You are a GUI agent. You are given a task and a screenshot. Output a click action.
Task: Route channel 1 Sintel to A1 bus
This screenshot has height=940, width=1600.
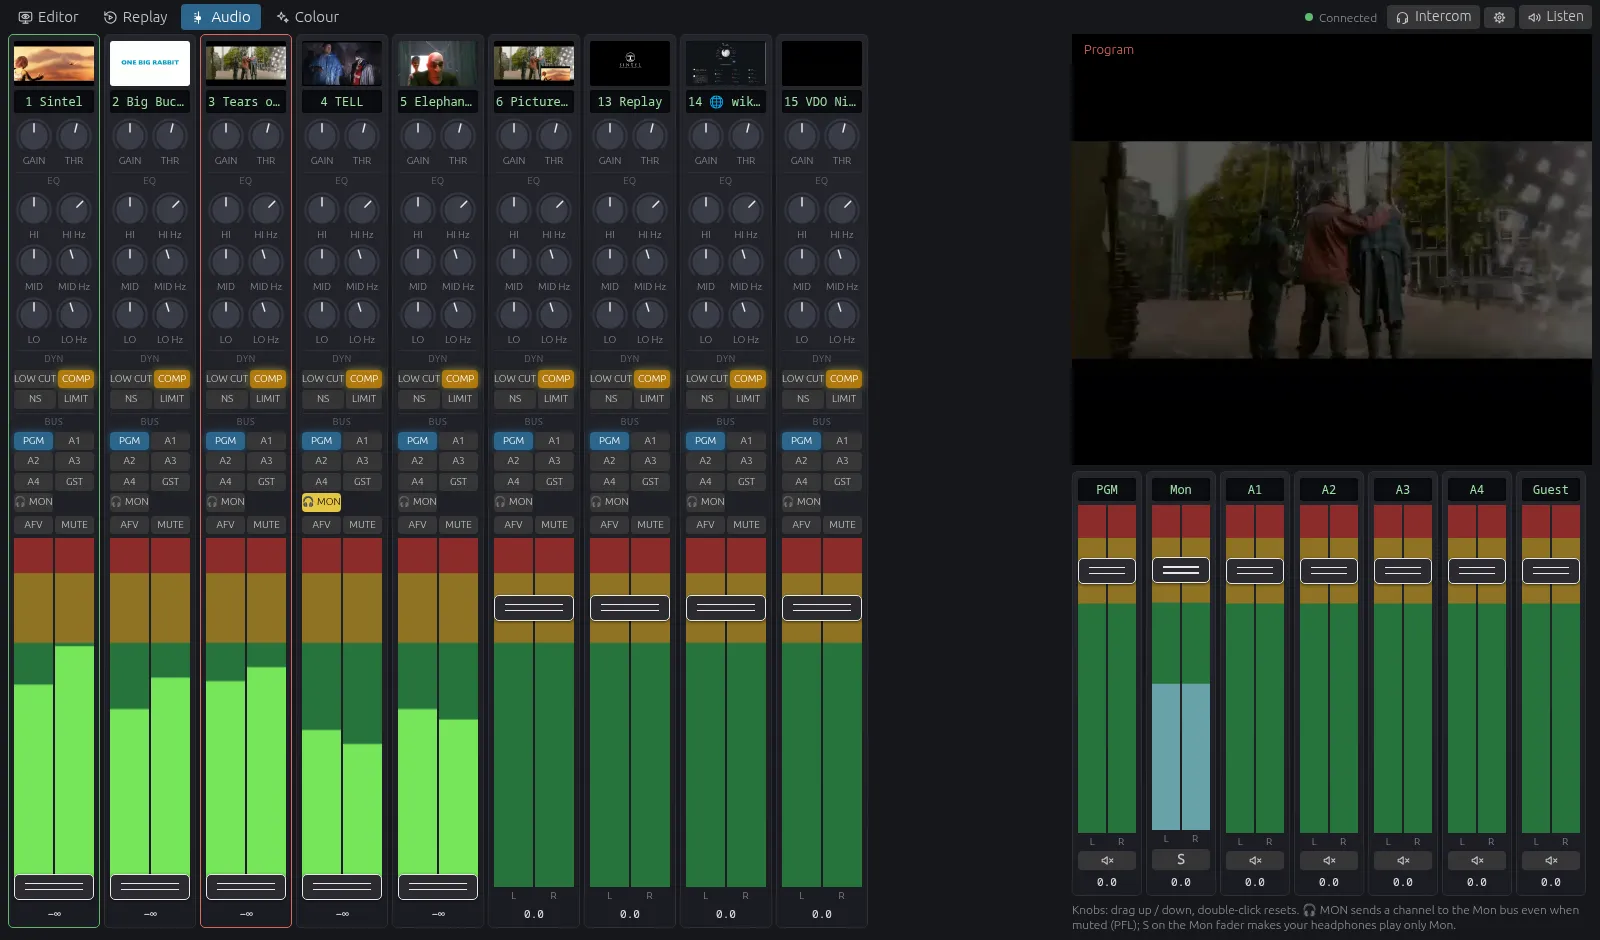pos(74,441)
